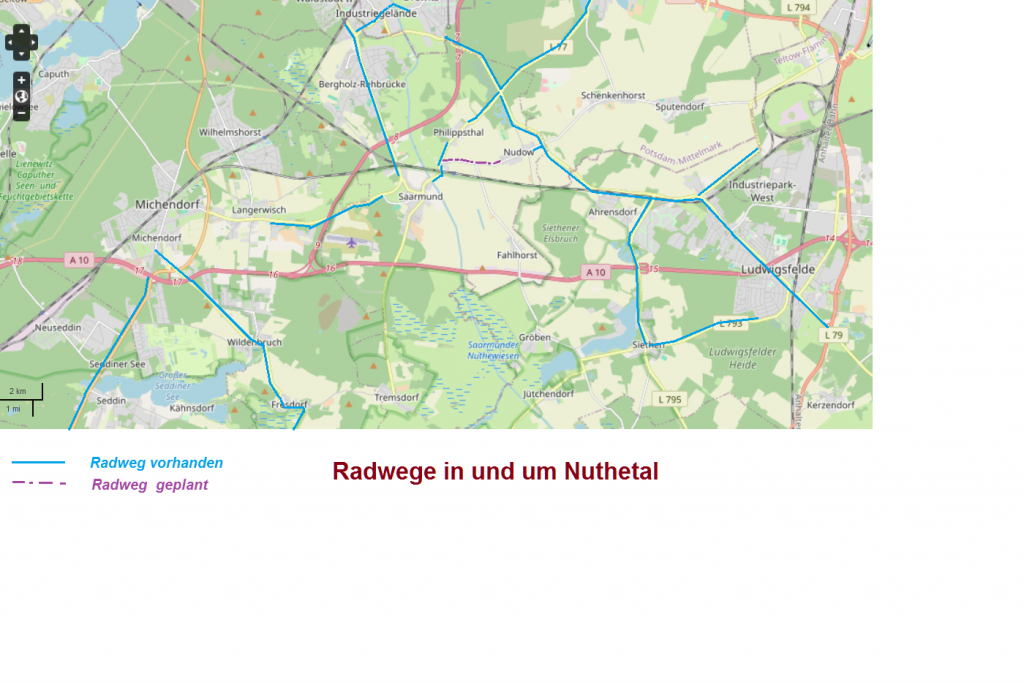The width and height of the screenshot is (1024, 682).
Task: Pan the map west with left arrow
Action: [10, 42]
